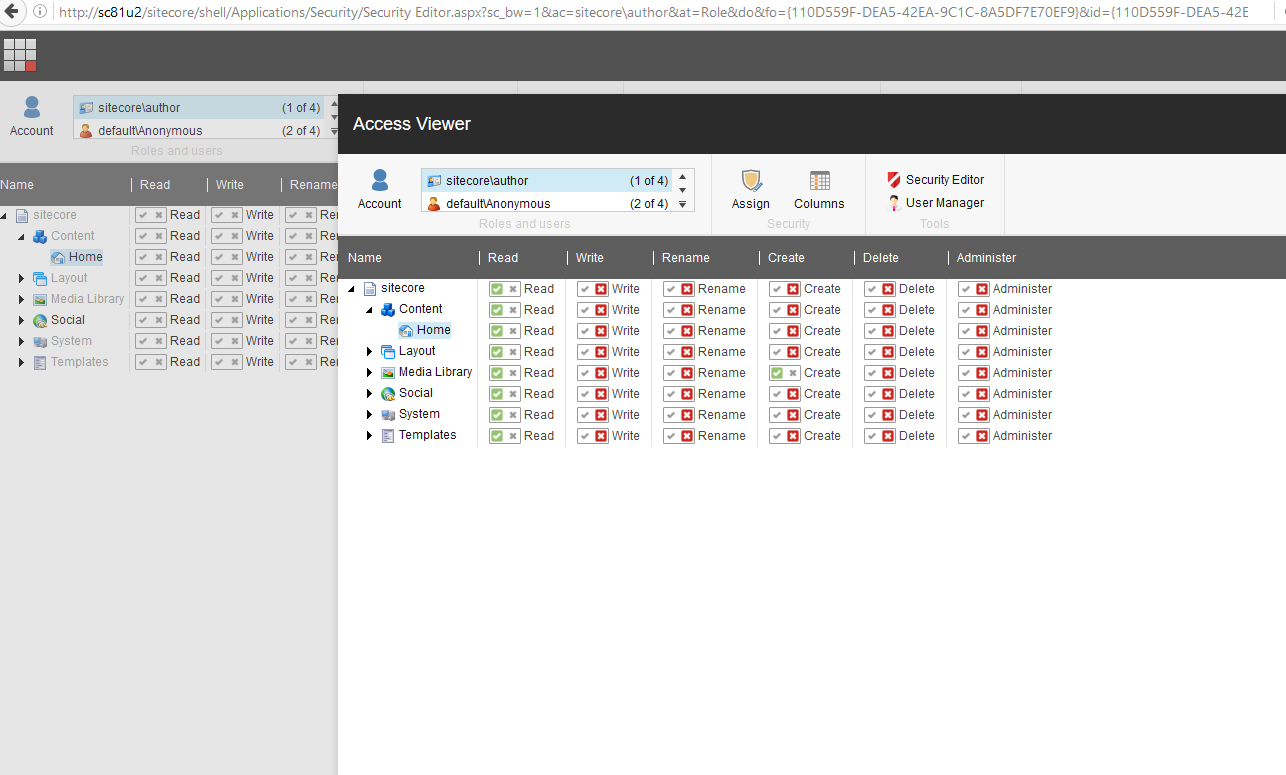Click the Media Library picture icon
Viewport: 1286px width, 775px height.
388,373
